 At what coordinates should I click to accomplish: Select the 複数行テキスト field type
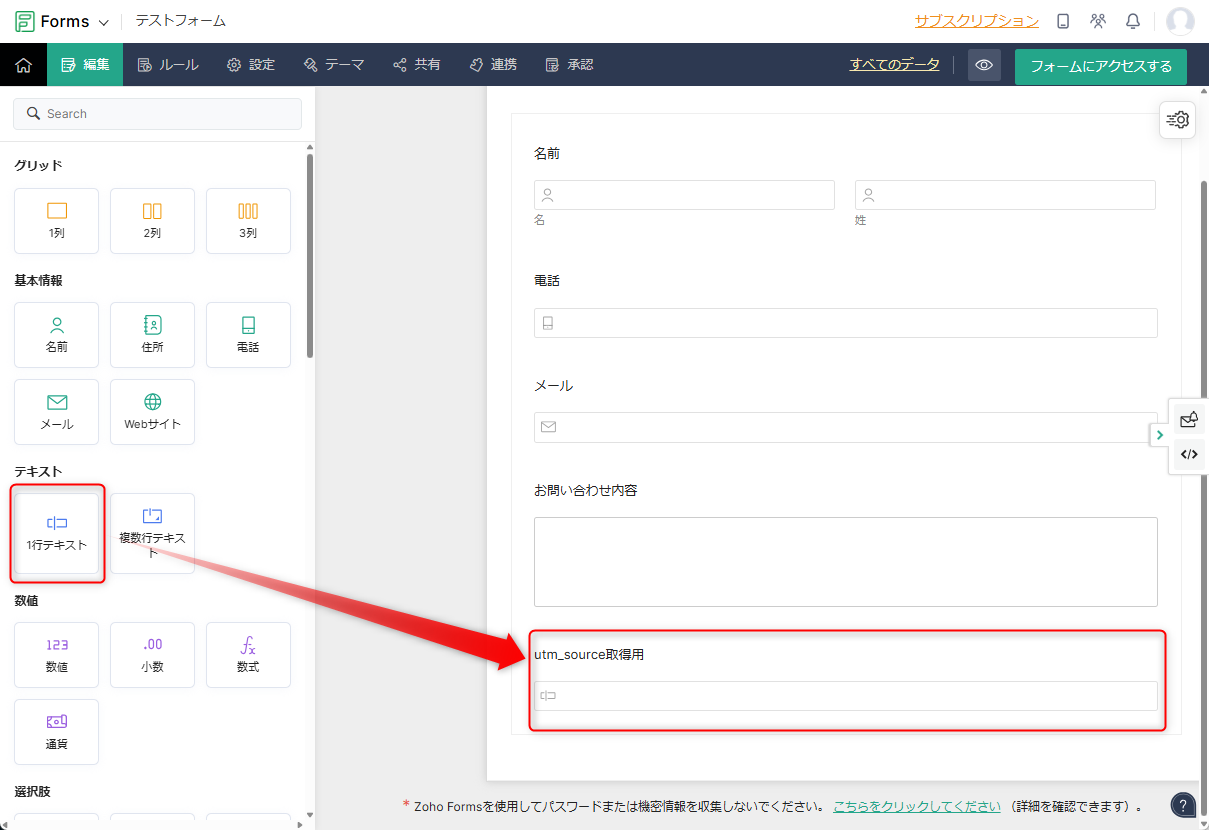(152, 533)
